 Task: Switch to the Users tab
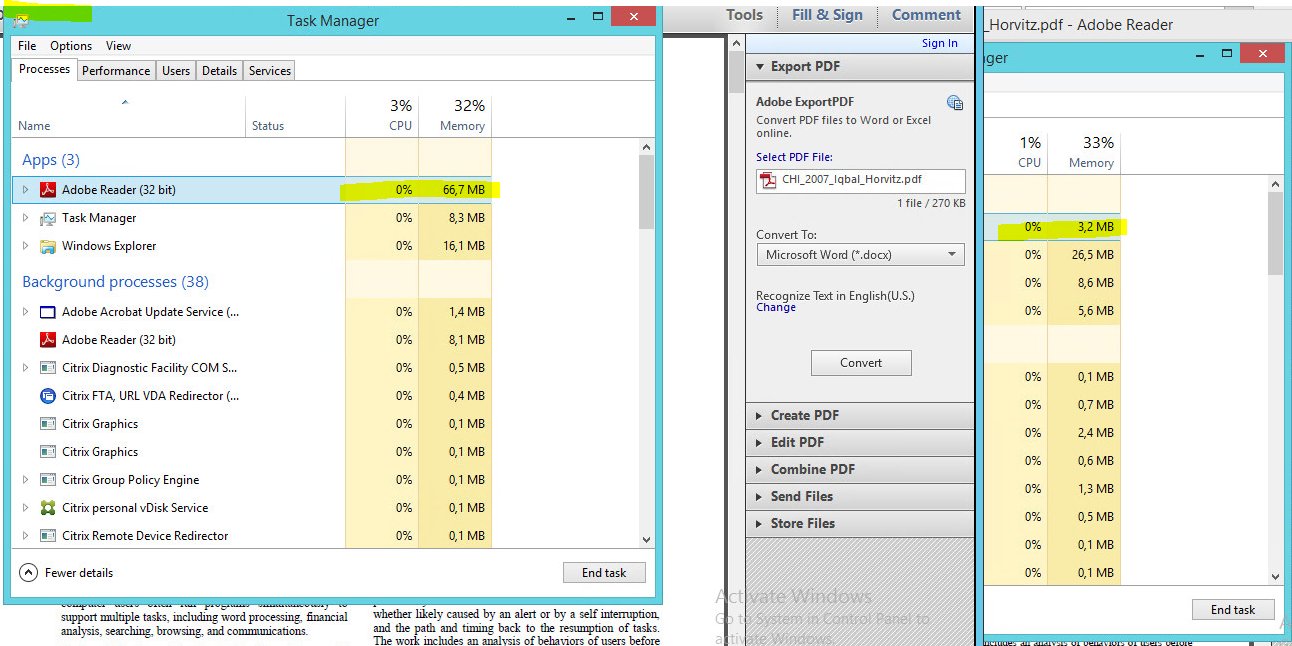pyautogui.click(x=176, y=71)
